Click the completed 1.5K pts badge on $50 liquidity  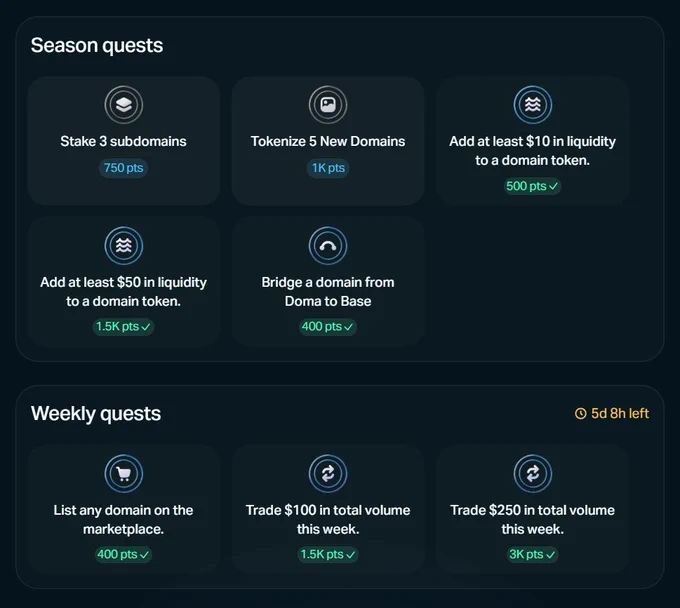(x=123, y=327)
